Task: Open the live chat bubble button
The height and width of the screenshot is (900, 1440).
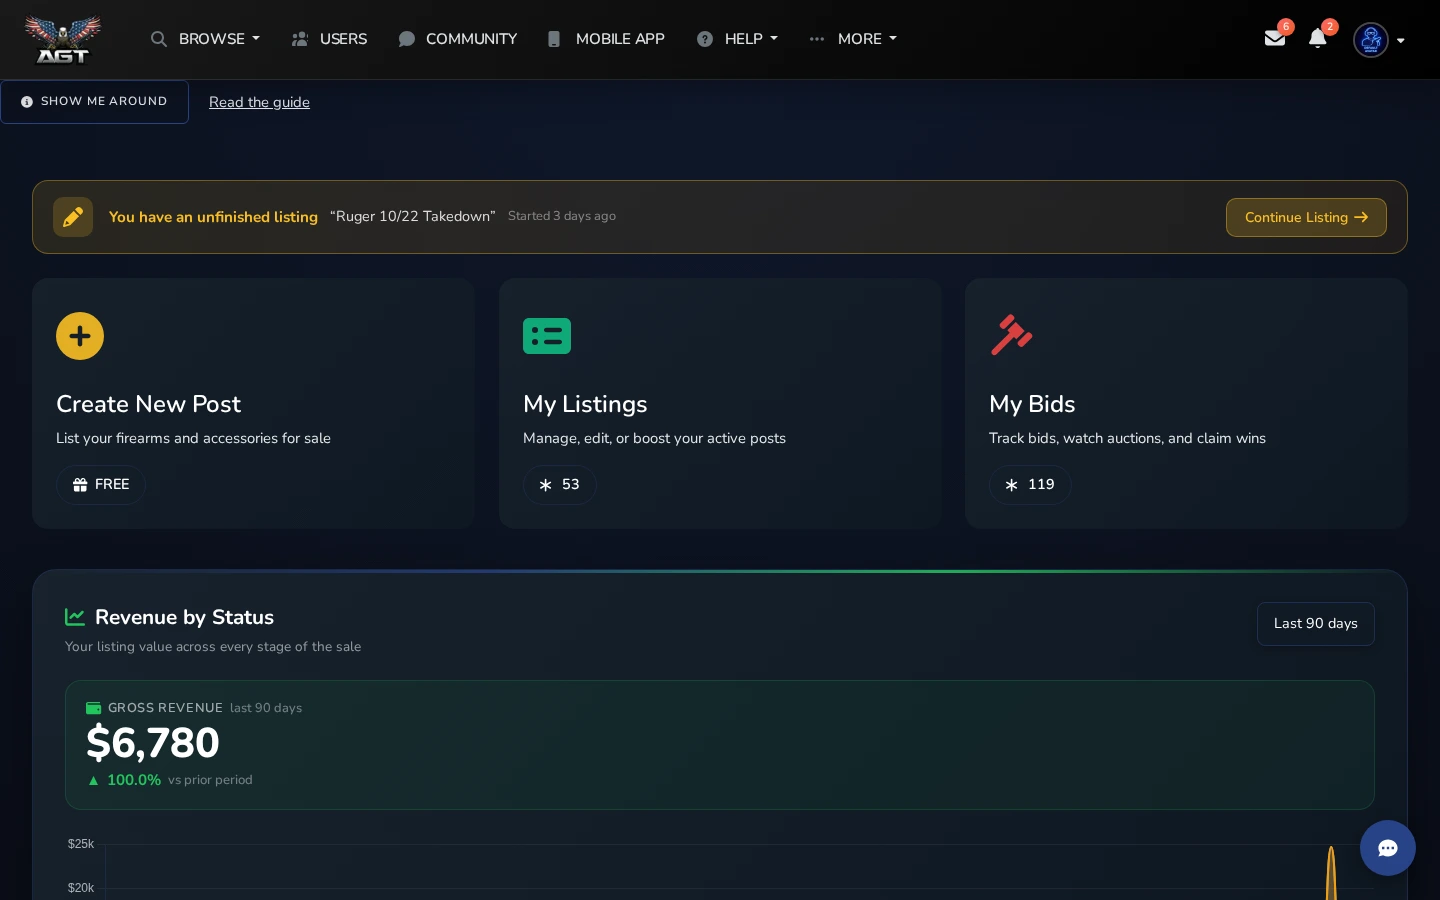Action: coord(1388,848)
